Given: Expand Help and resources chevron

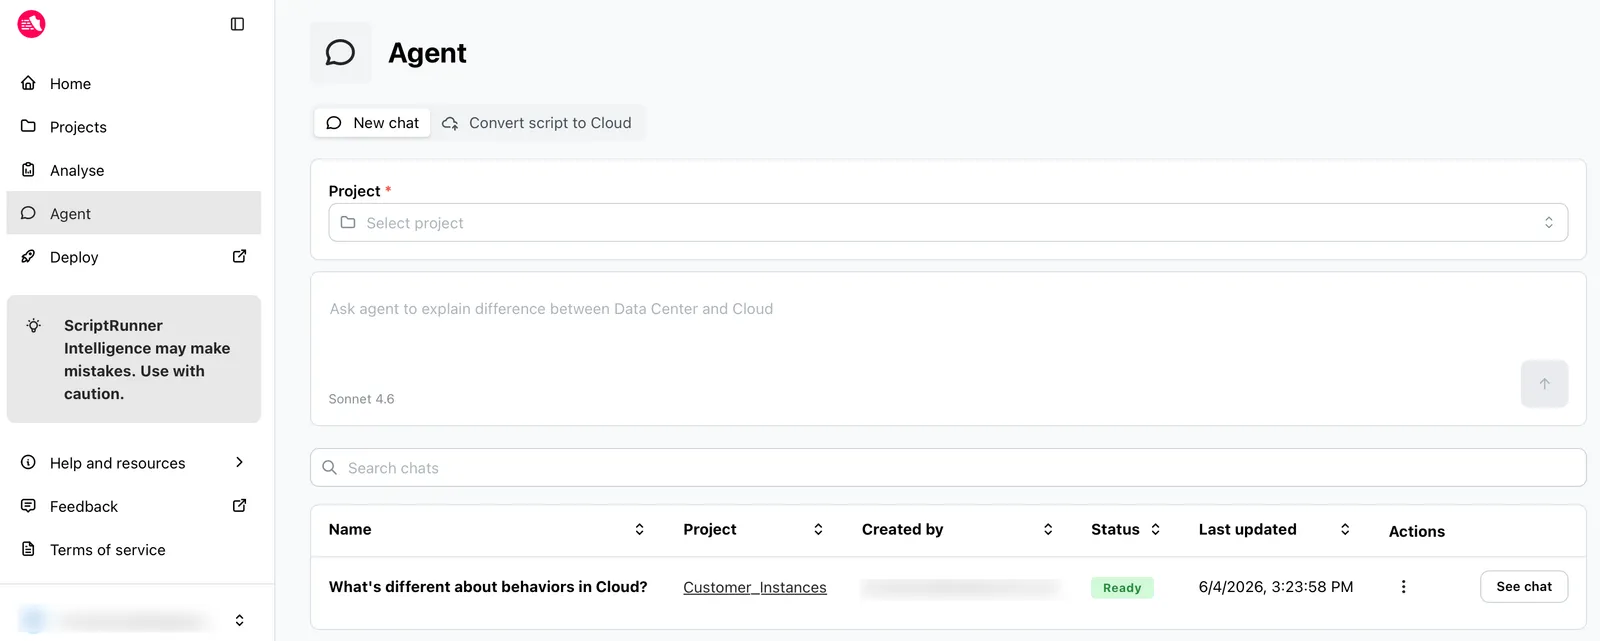Looking at the screenshot, I should coord(239,462).
